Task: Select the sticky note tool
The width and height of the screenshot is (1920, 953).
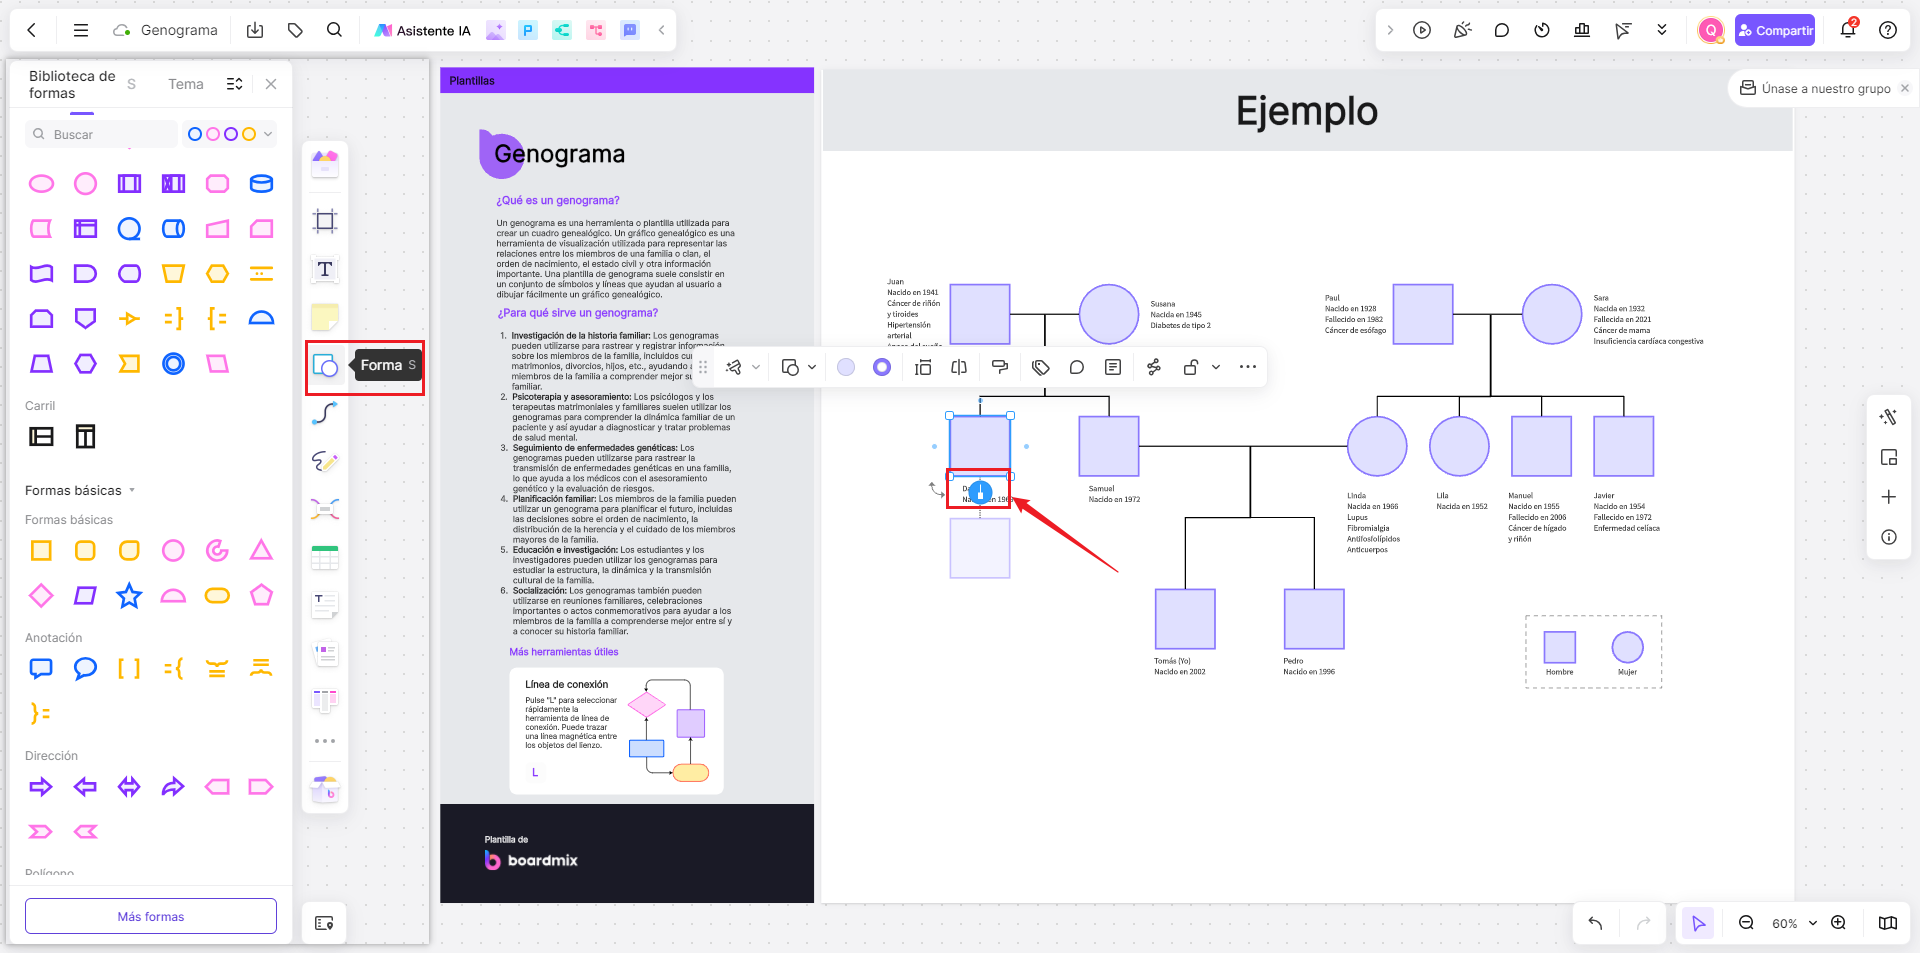Action: tap(325, 317)
